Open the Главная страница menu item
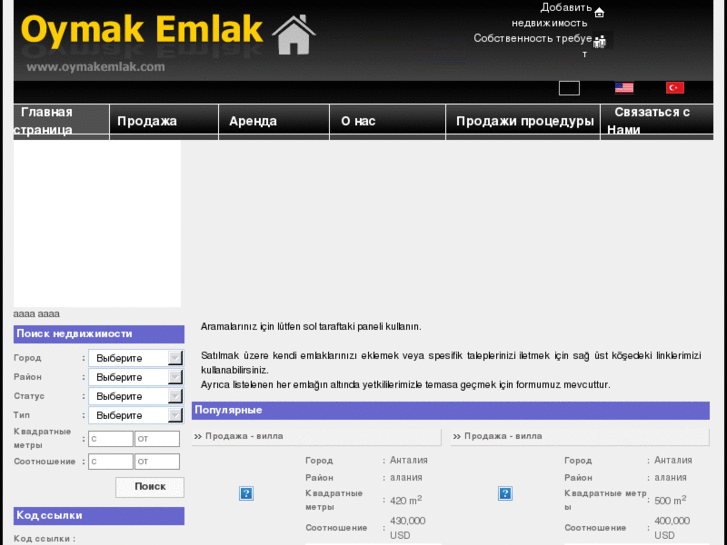 [x=61, y=121]
